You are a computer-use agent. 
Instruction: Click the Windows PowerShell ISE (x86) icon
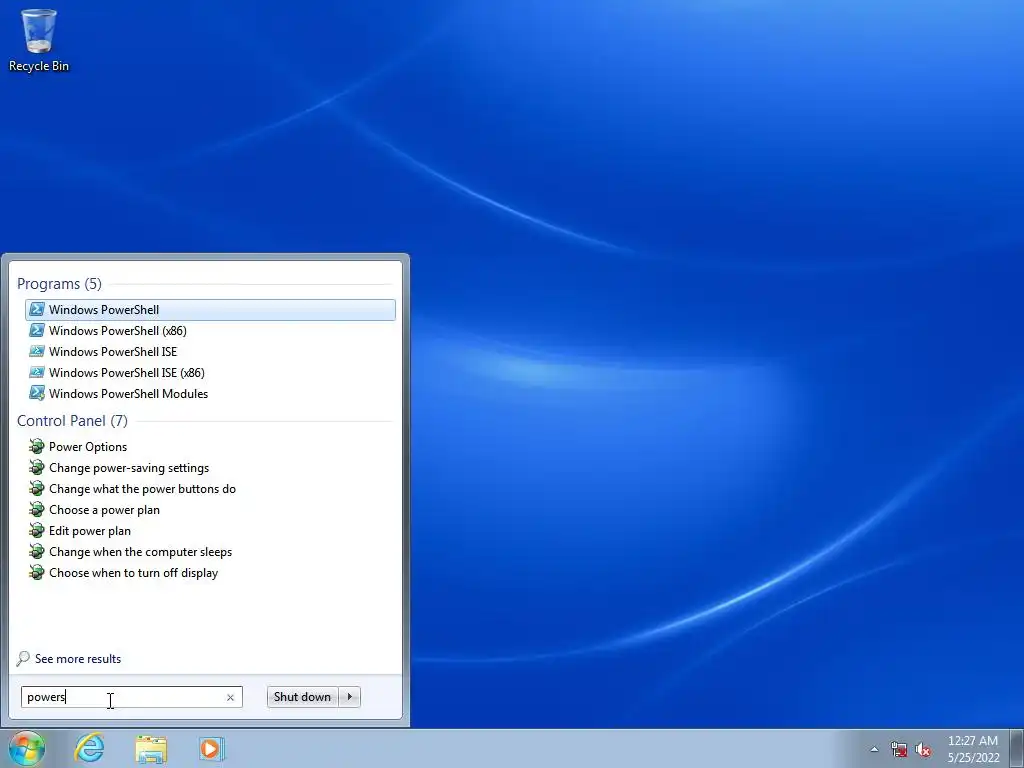click(x=37, y=372)
